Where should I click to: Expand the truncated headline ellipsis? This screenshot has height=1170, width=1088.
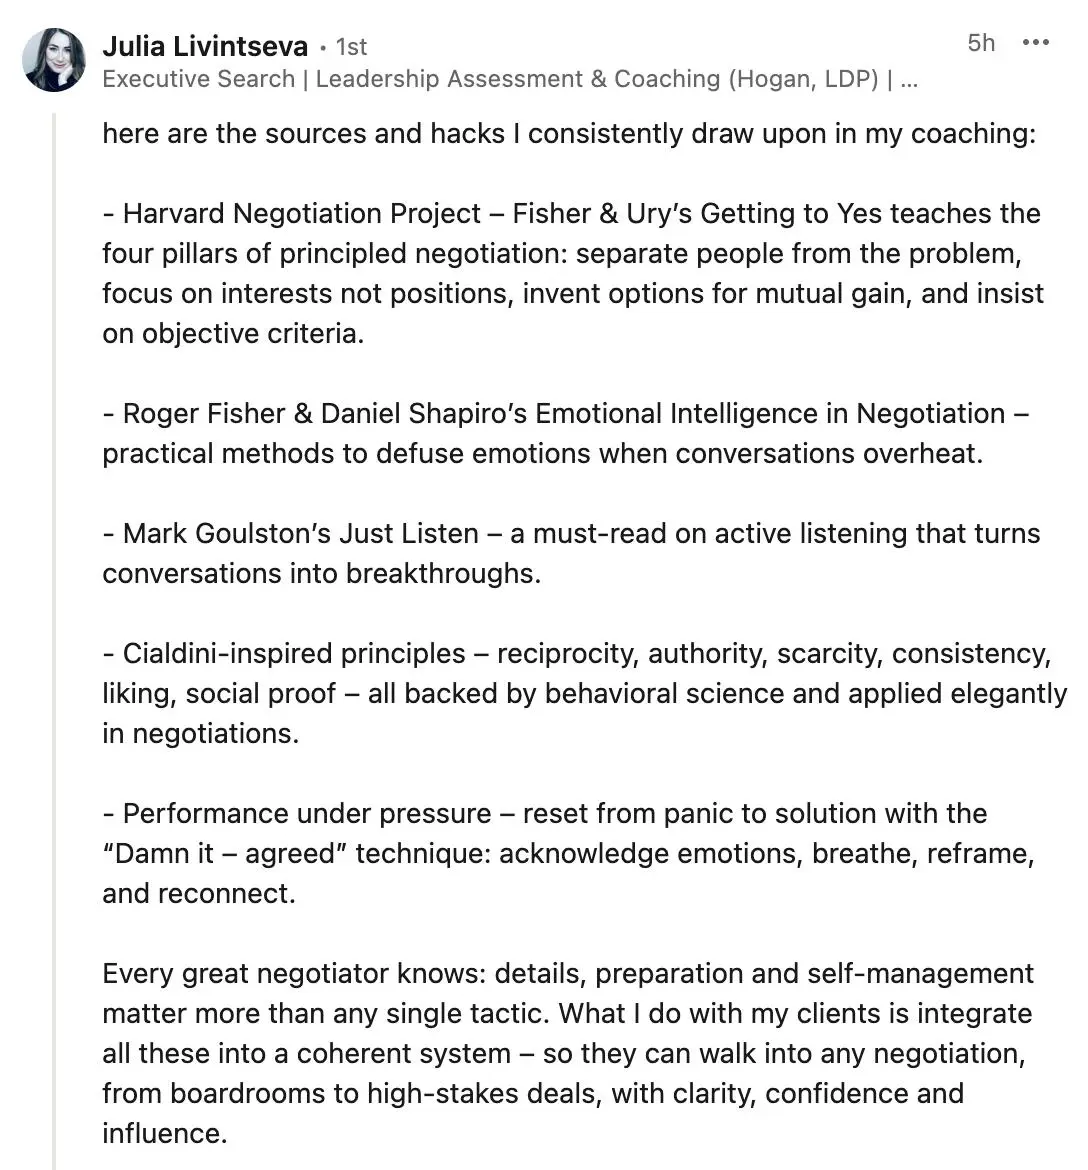909,79
